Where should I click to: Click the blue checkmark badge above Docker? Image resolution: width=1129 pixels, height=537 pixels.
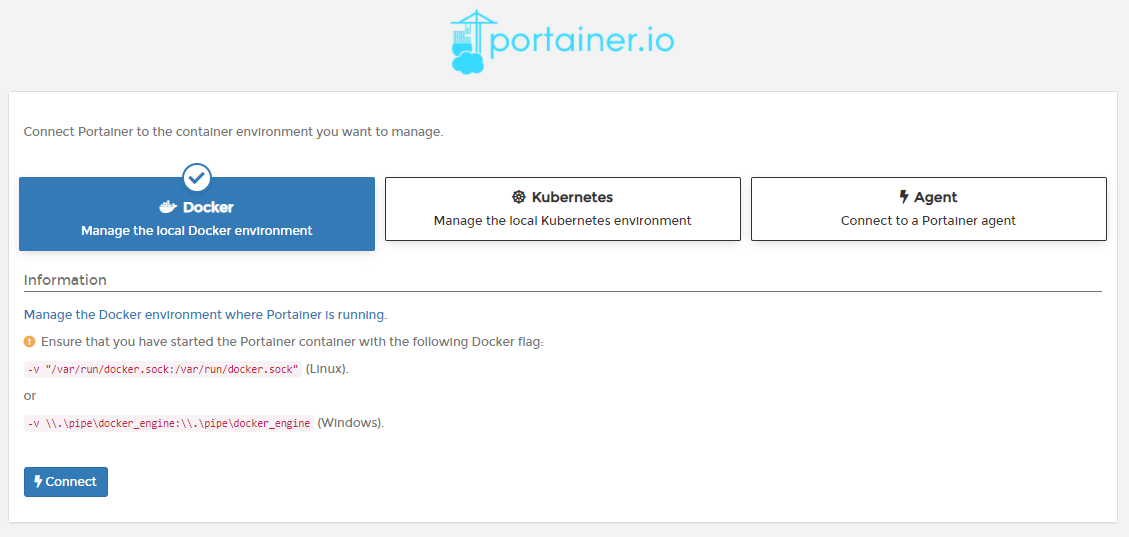pos(197,178)
